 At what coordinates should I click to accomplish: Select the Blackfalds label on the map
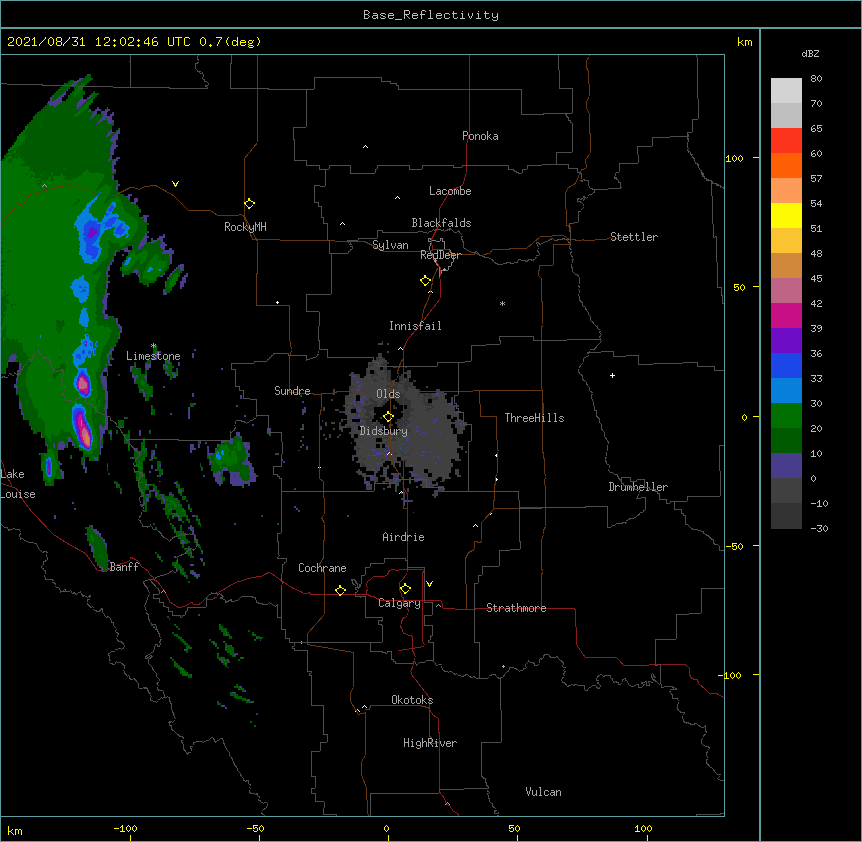tap(441, 223)
